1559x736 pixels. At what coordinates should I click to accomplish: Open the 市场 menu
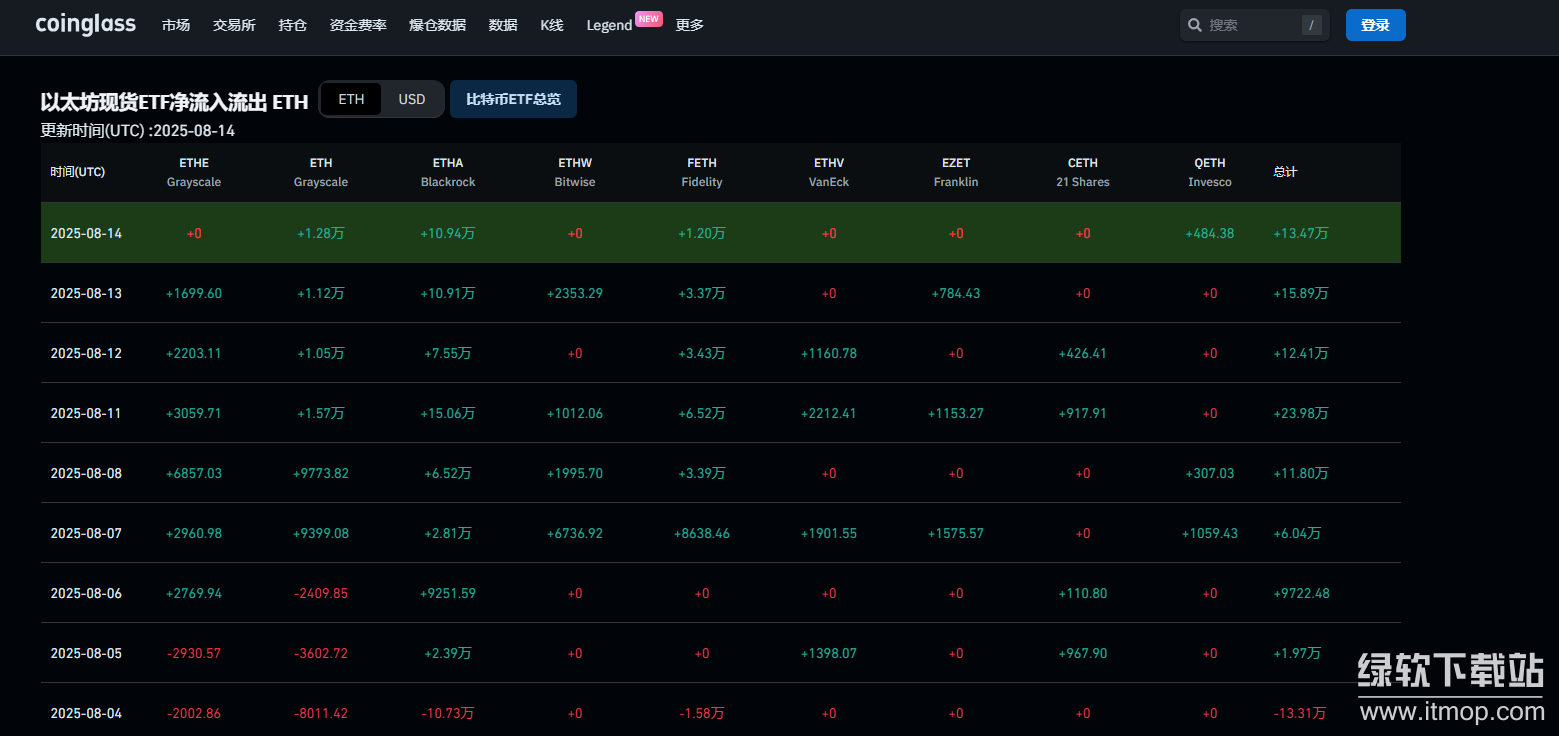point(176,25)
